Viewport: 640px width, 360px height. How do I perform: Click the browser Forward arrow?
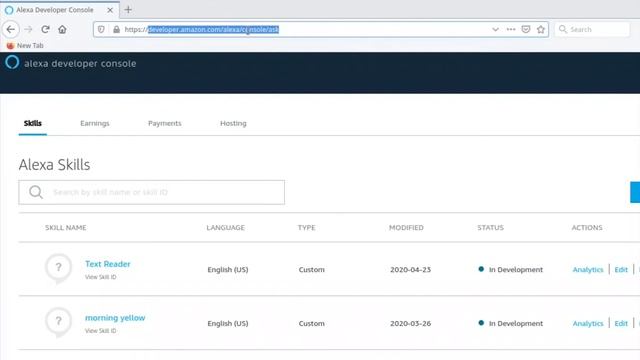click(x=28, y=29)
